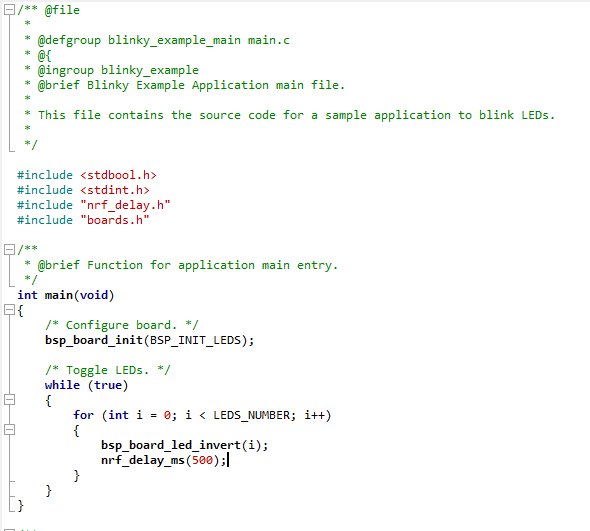Click the "boards.h" include string
Image resolution: width=590 pixels, height=531 pixels.
click(115, 220)
